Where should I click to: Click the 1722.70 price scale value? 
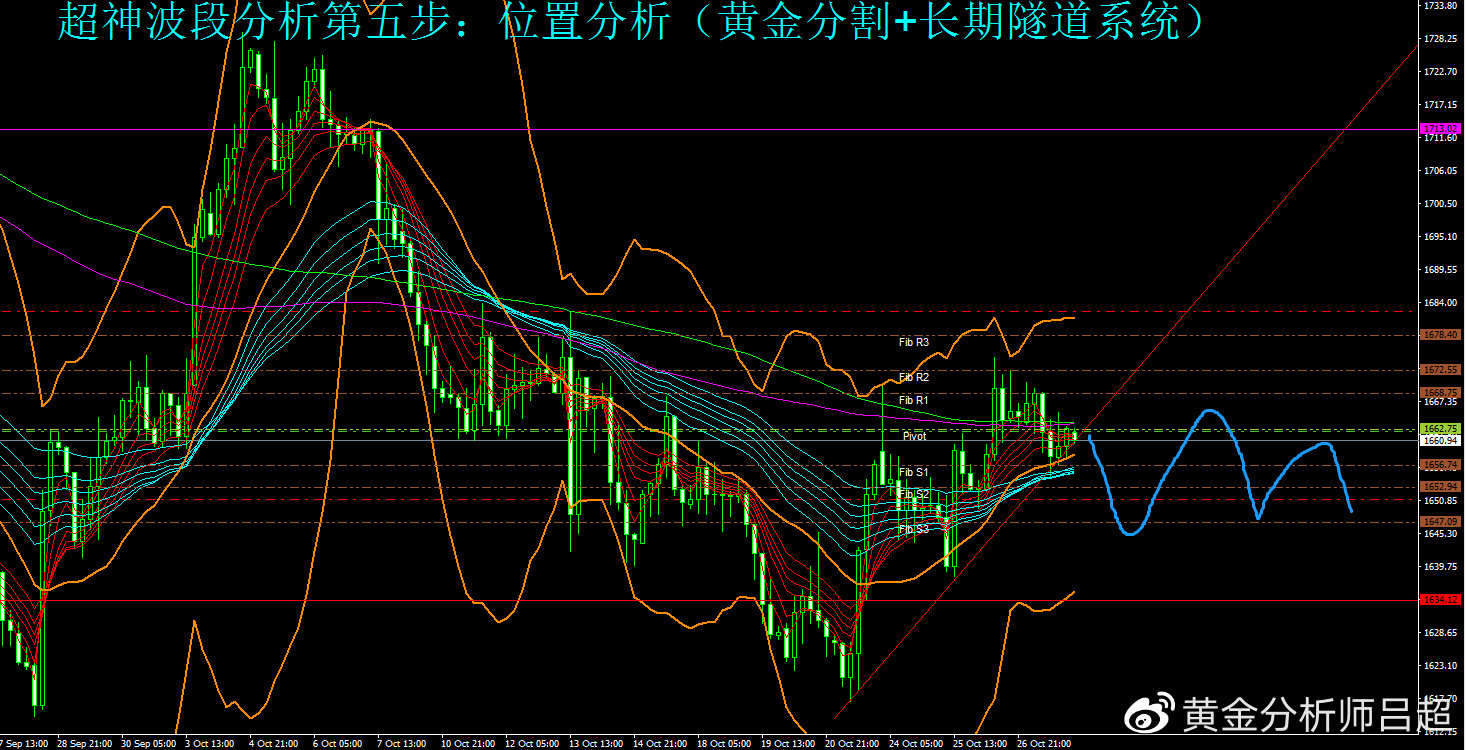pyautogui.click(x=1441, y=72)
